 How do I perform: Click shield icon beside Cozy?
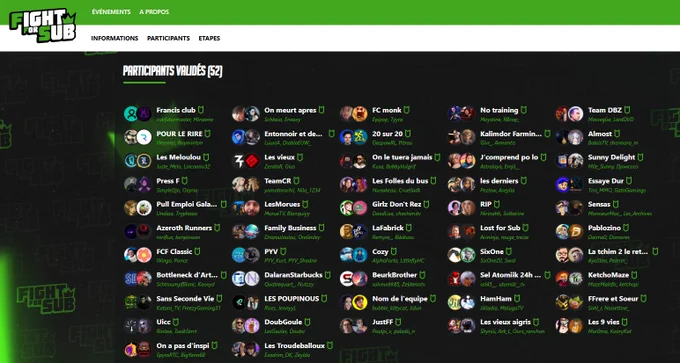pyautogui.click(x=394, y=252)
